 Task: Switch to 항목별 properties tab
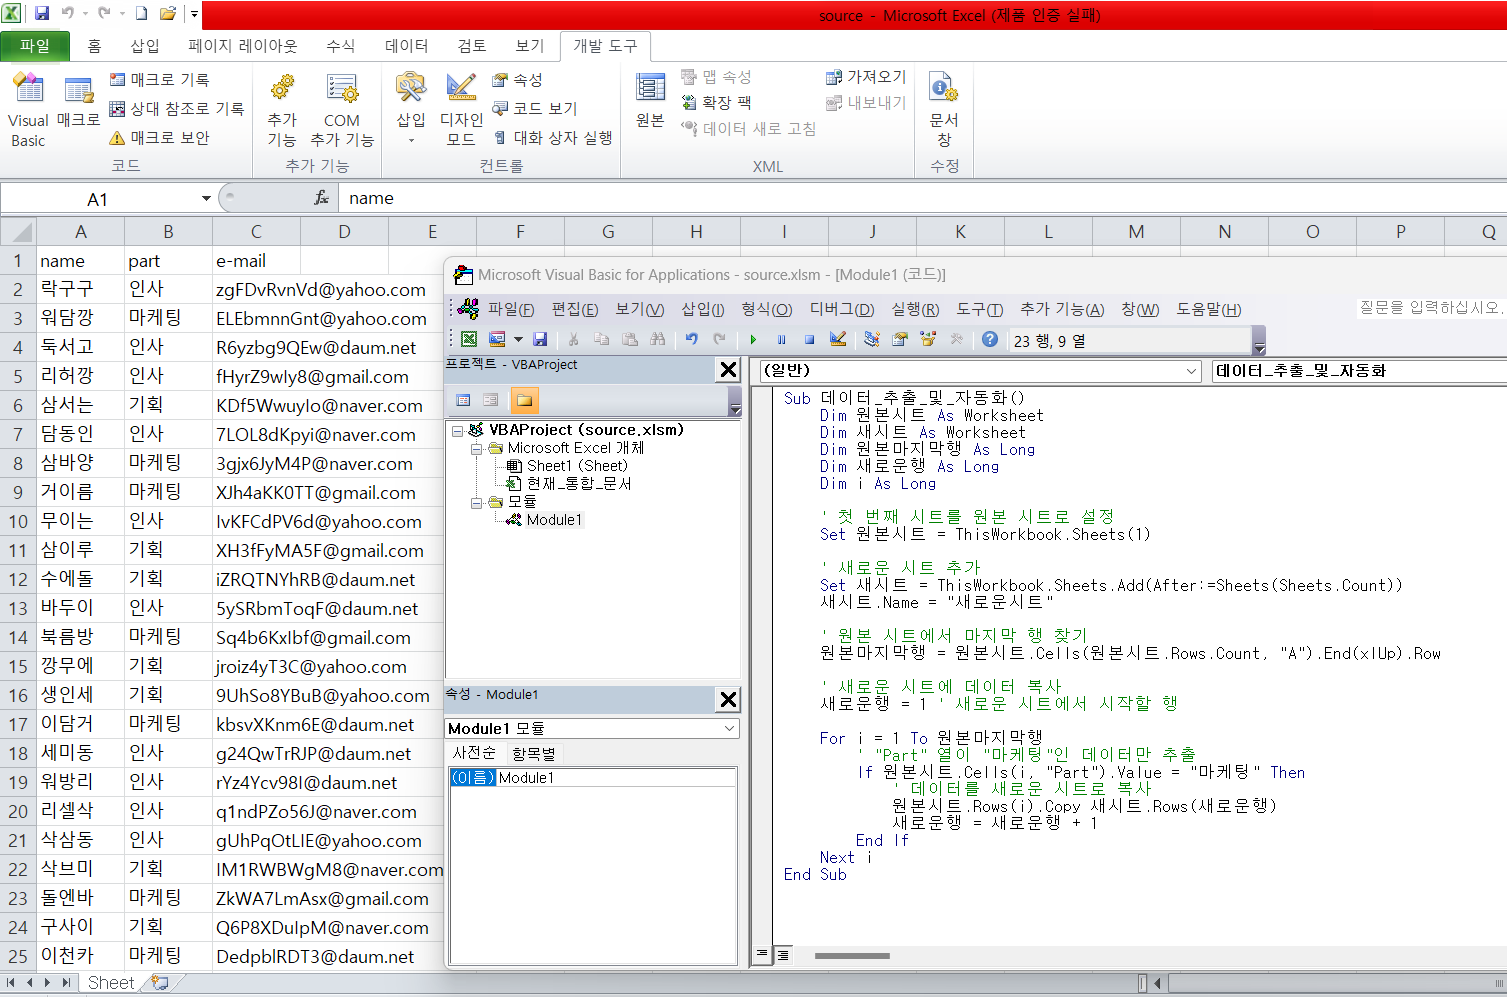coord(534,753)
